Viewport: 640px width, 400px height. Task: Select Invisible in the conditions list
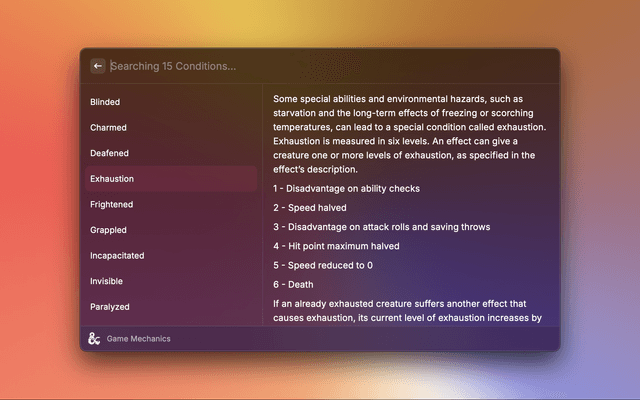107,281
